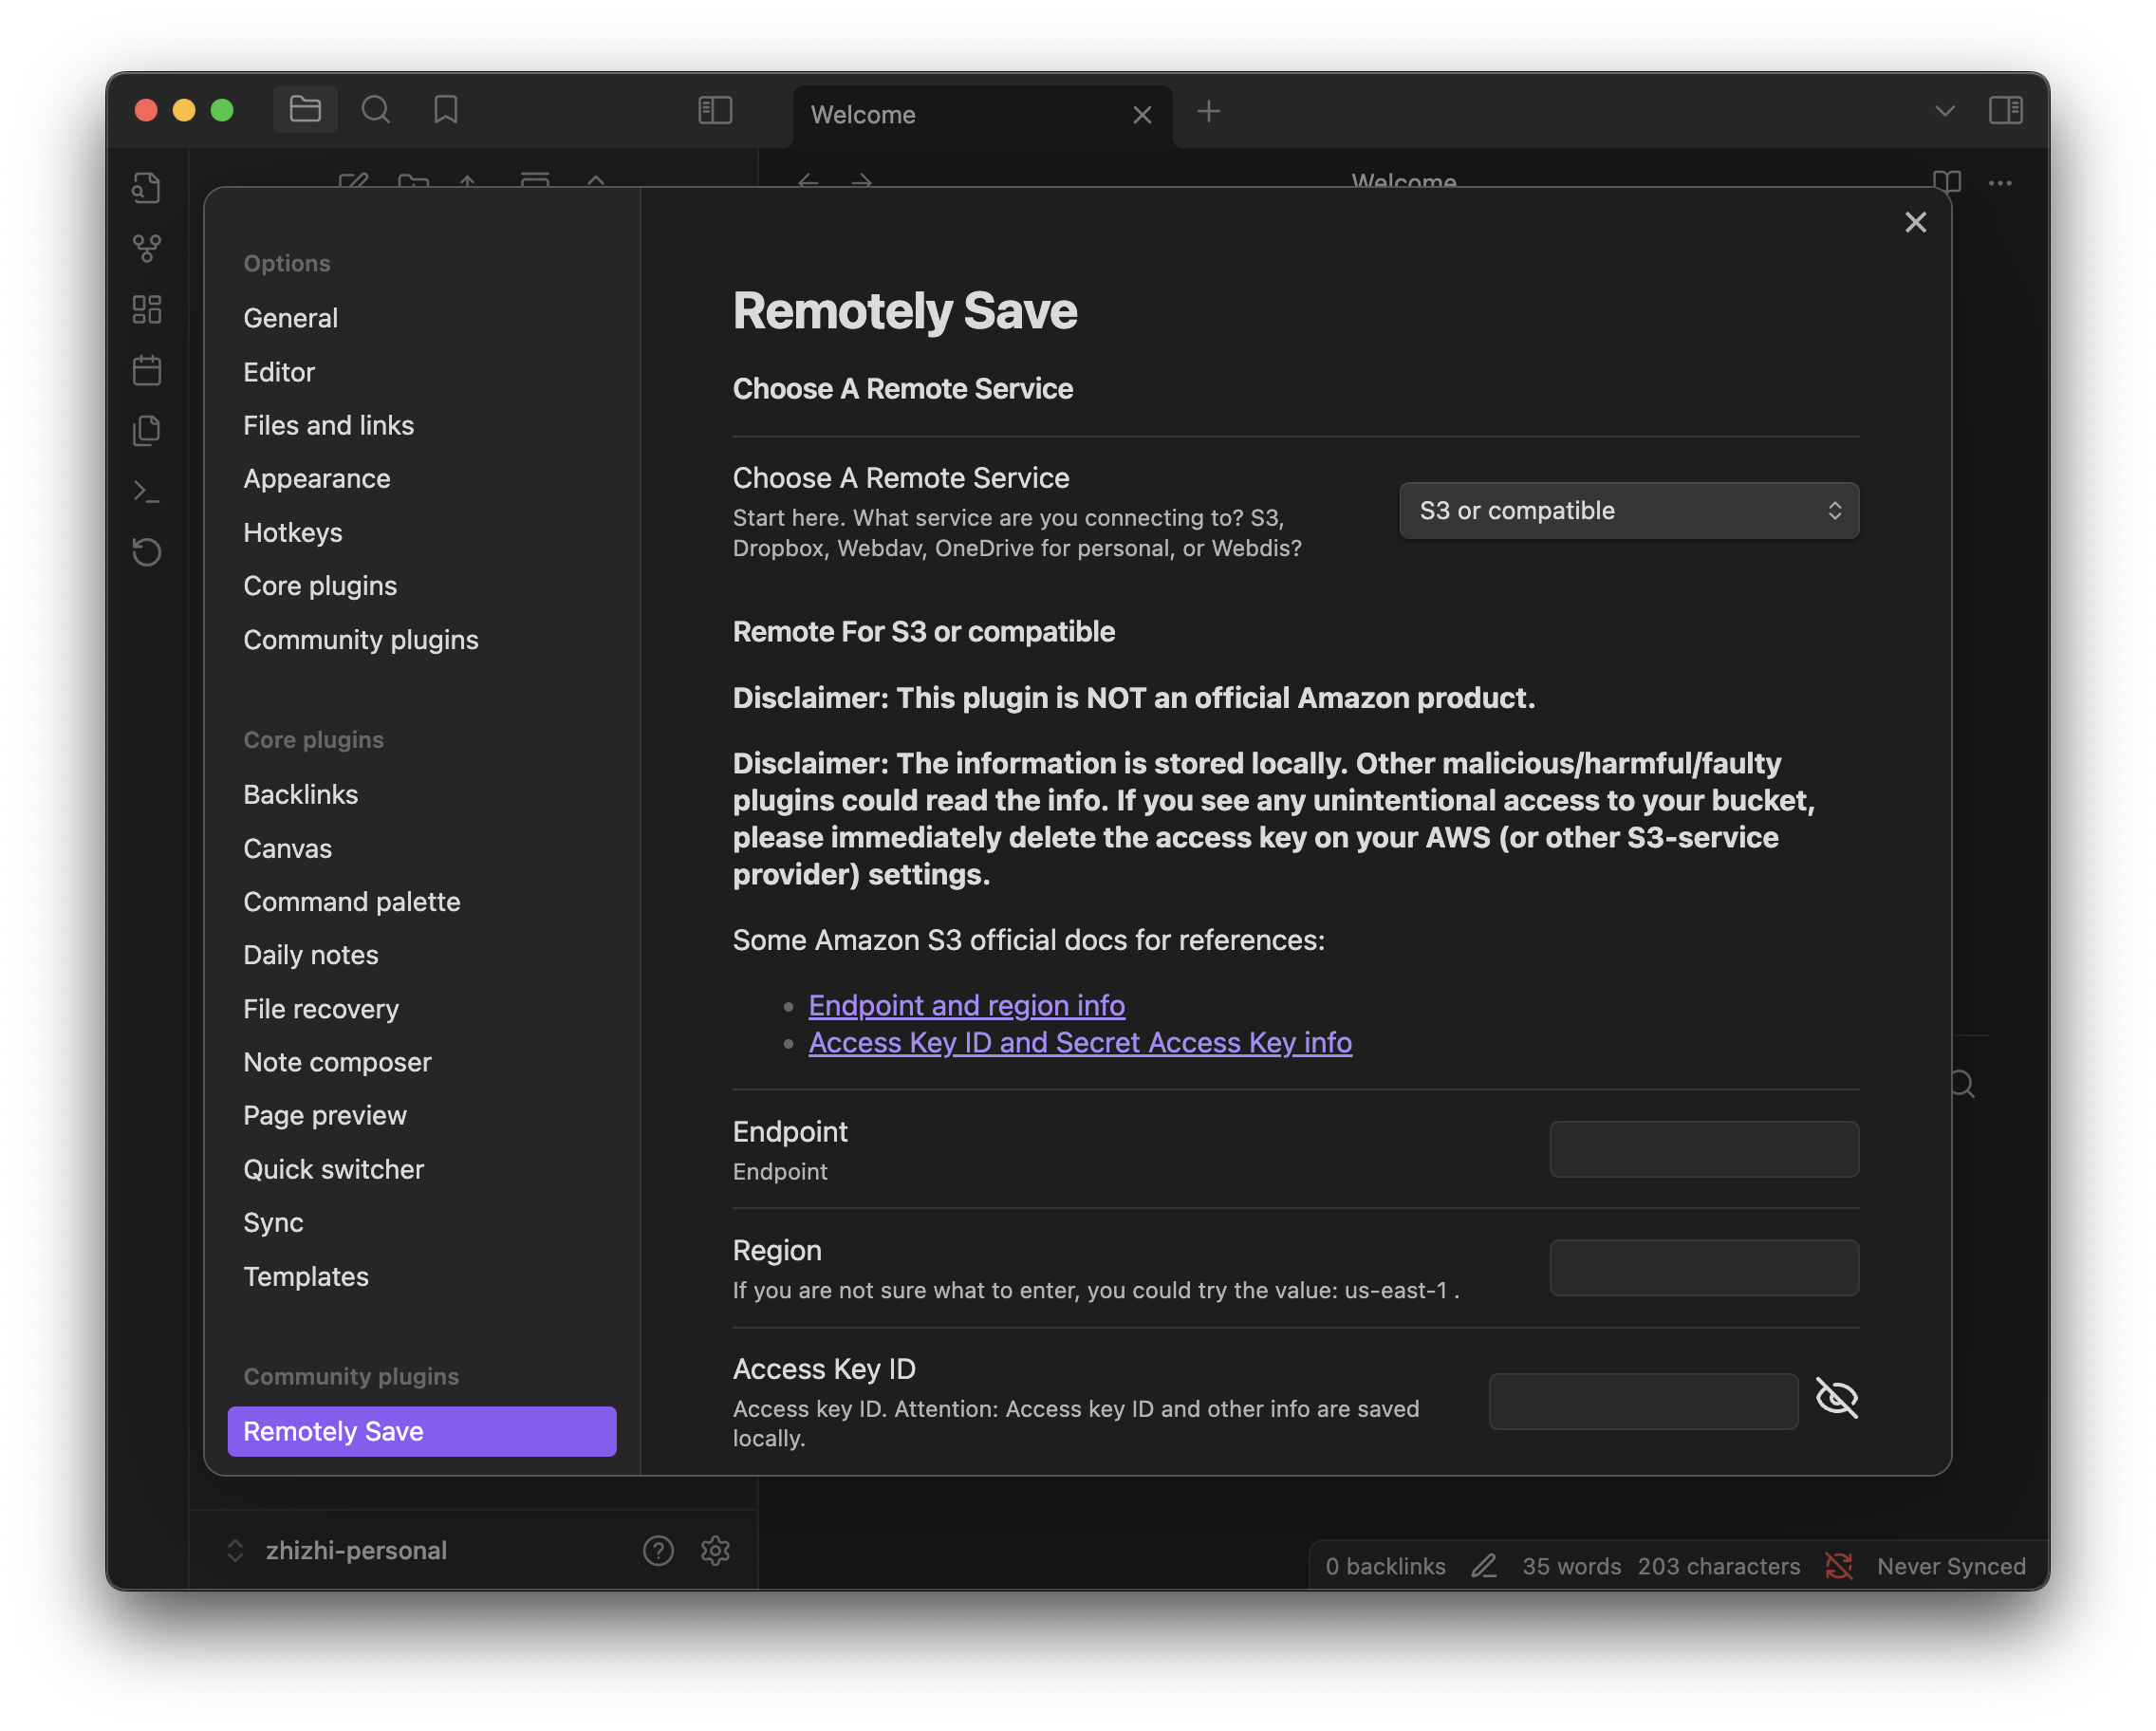
Task: Open search with magnifier icon
Action: pyautogui.click(x=376, y=109)
